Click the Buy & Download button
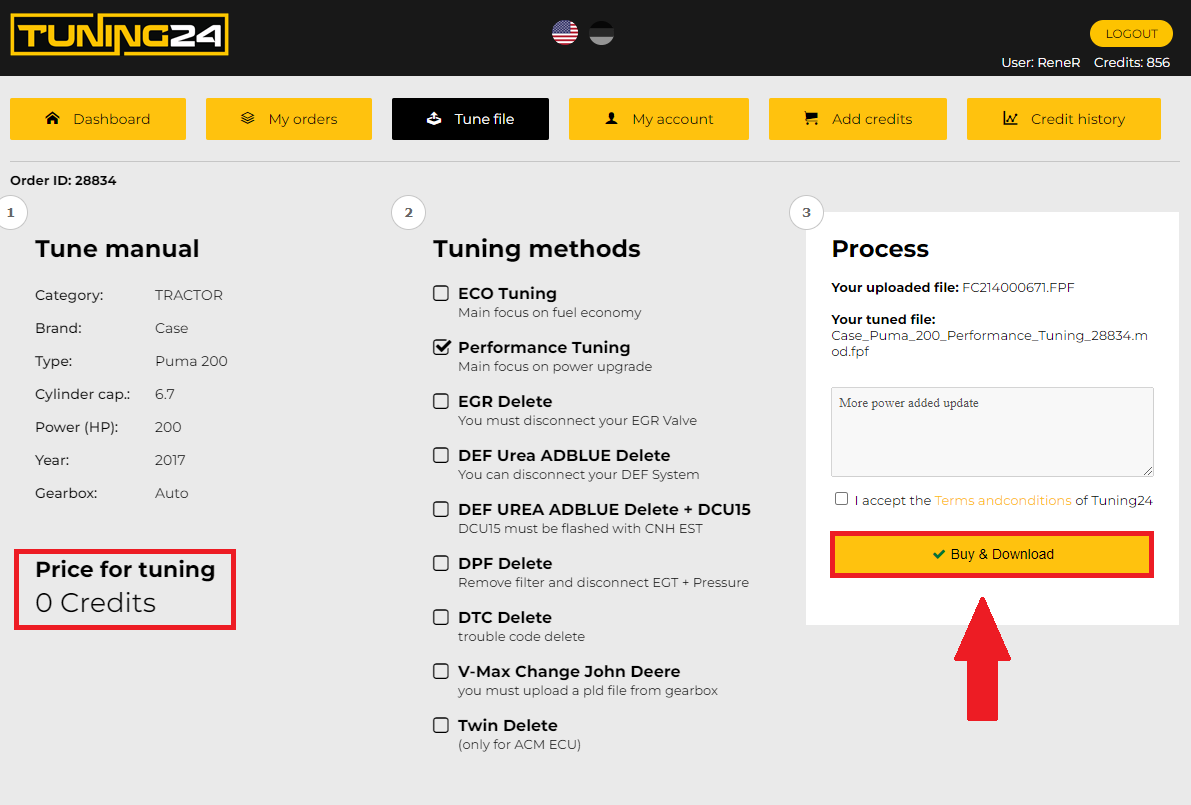This screenshot has height=805, width=1191. pos(992,554)
